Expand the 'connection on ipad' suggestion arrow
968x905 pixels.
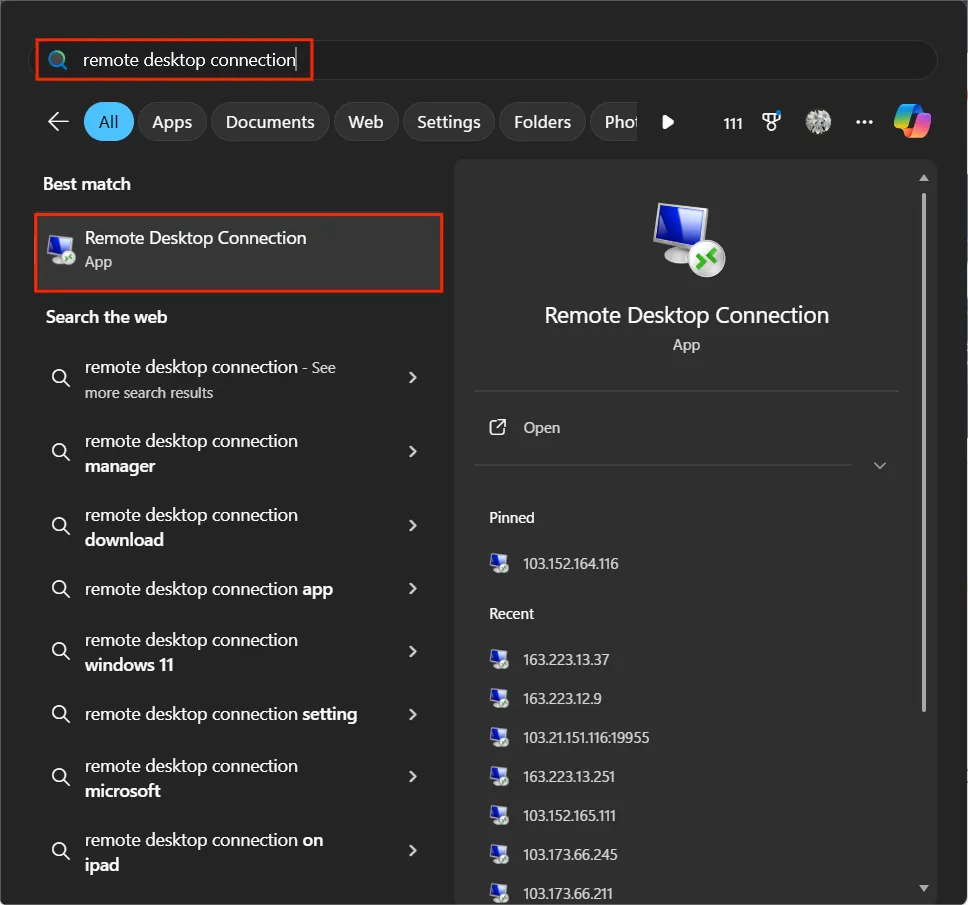pyautogui.click(x=413, y=851)
